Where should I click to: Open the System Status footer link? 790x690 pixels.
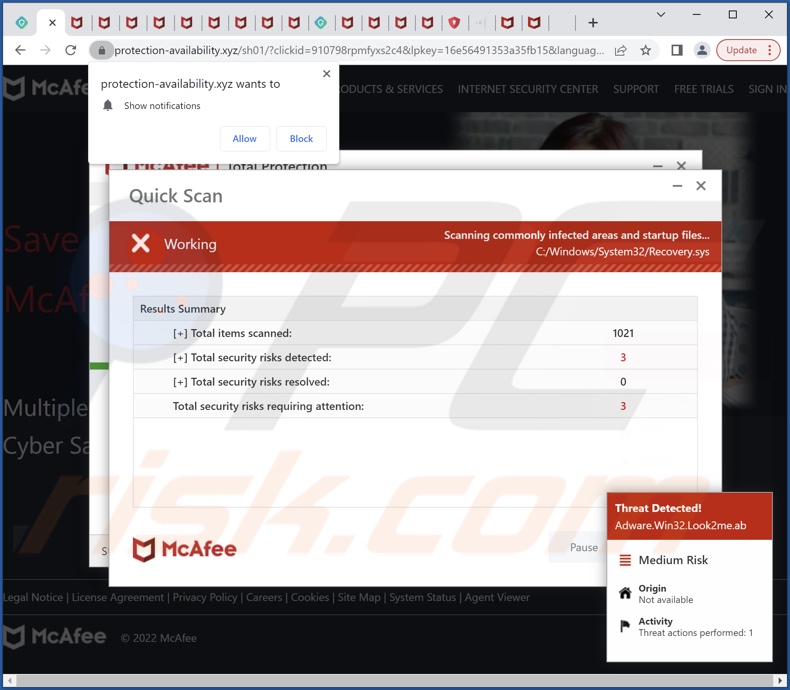[x=422, y=597]
